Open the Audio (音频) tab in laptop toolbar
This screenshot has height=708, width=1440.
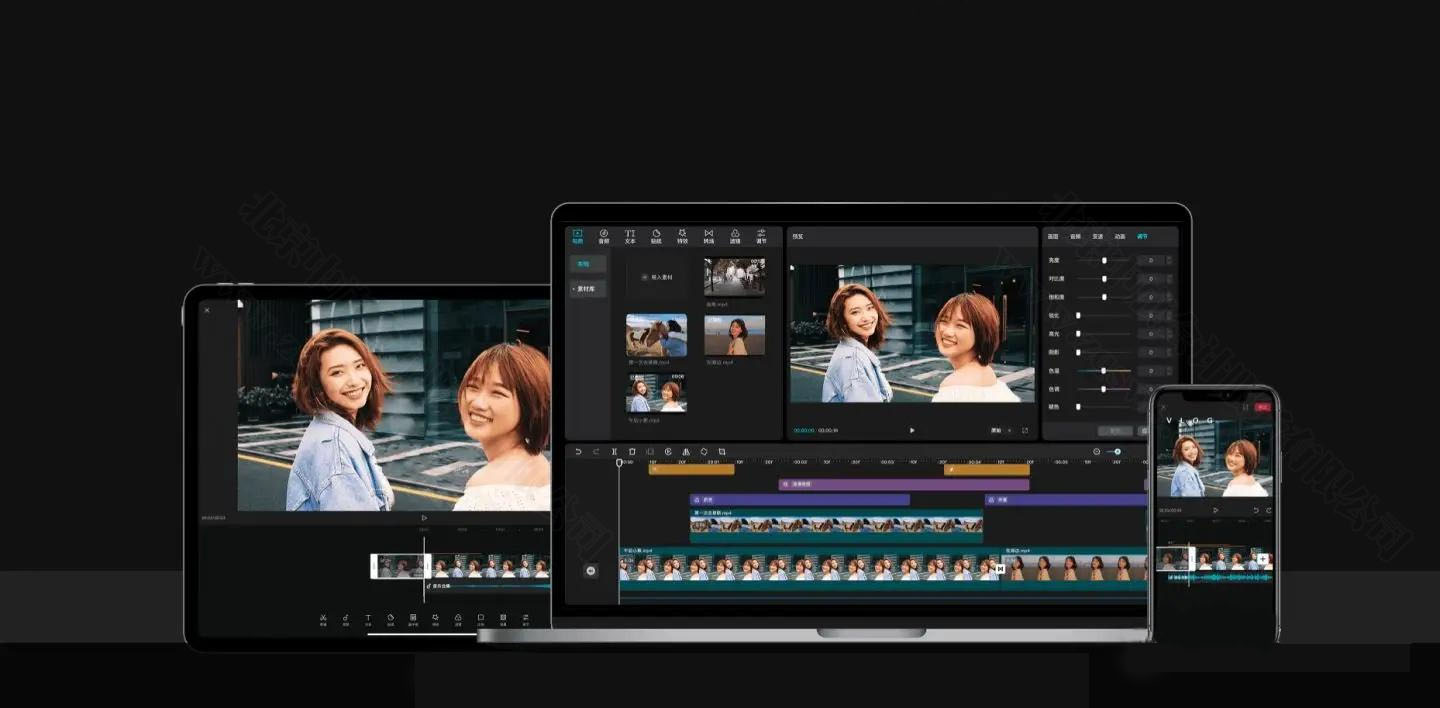(x=604, y=236)
